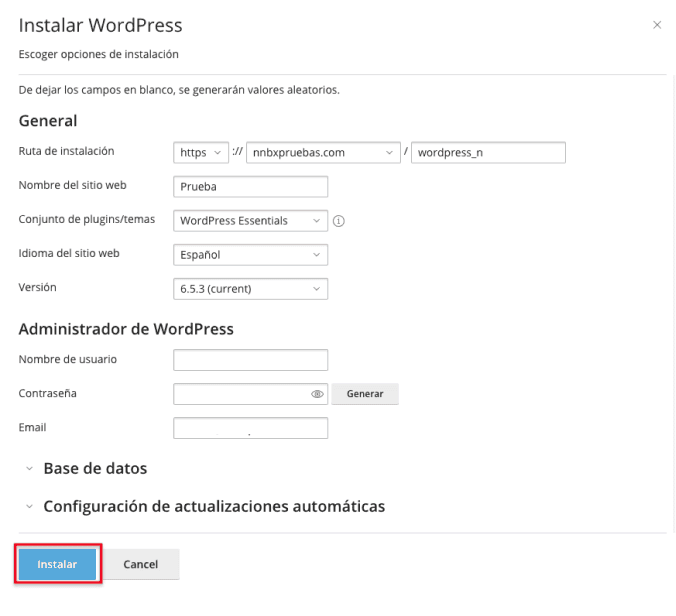The height and width of the screenshot is (616, 676).
Task: Expand the Base de datos section
Action: (95, 468)
